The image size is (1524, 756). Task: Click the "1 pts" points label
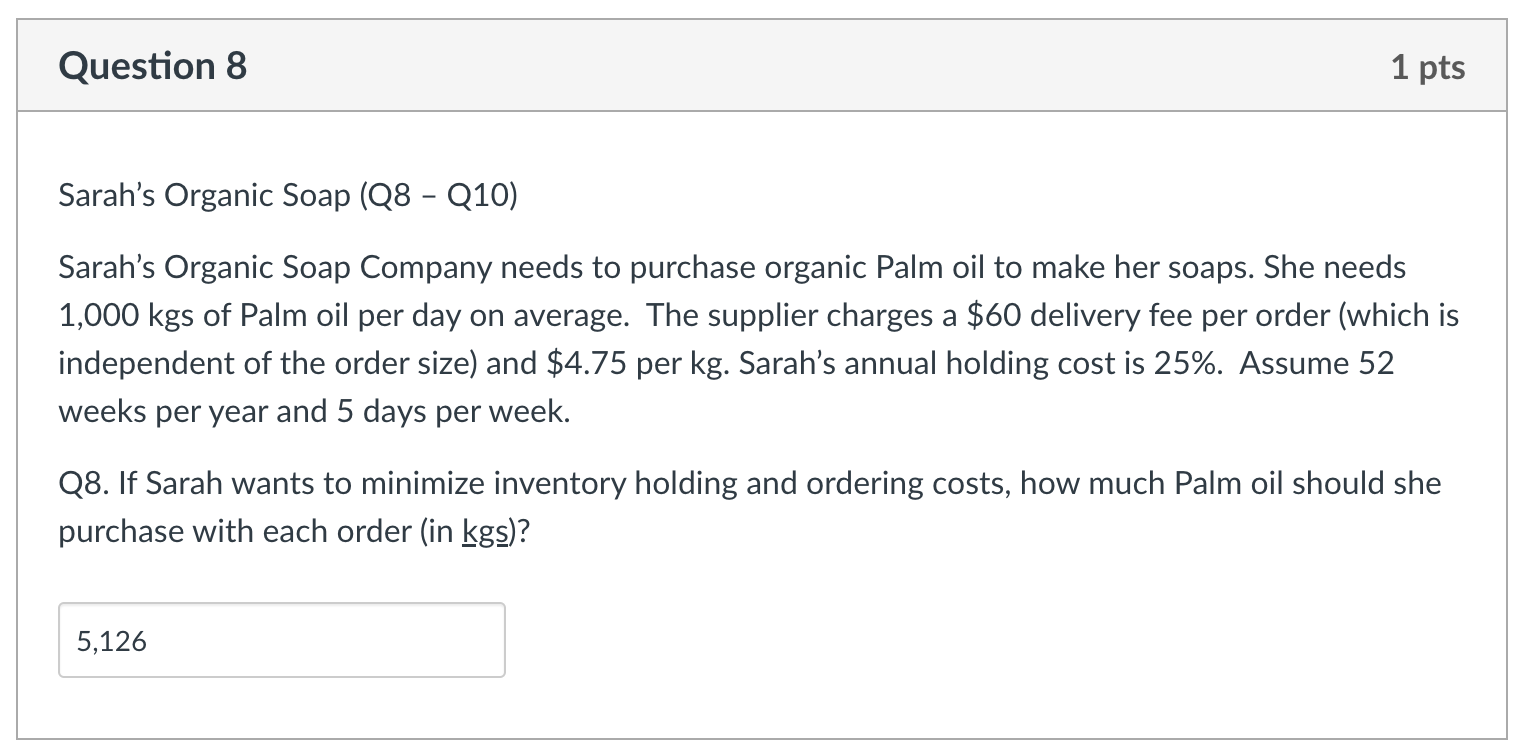[x=1427, y=67]
